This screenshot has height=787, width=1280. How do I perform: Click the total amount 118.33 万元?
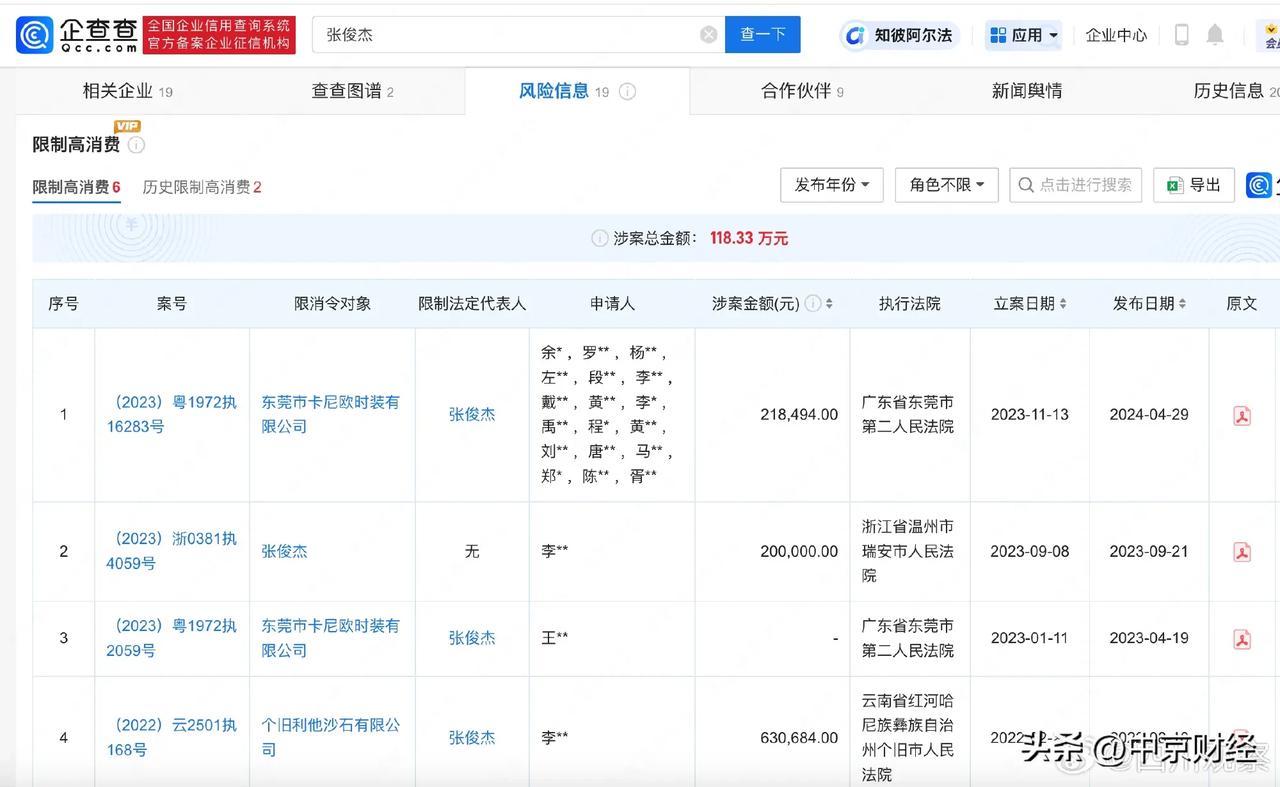pyautogui.click(x=749, y=238)
